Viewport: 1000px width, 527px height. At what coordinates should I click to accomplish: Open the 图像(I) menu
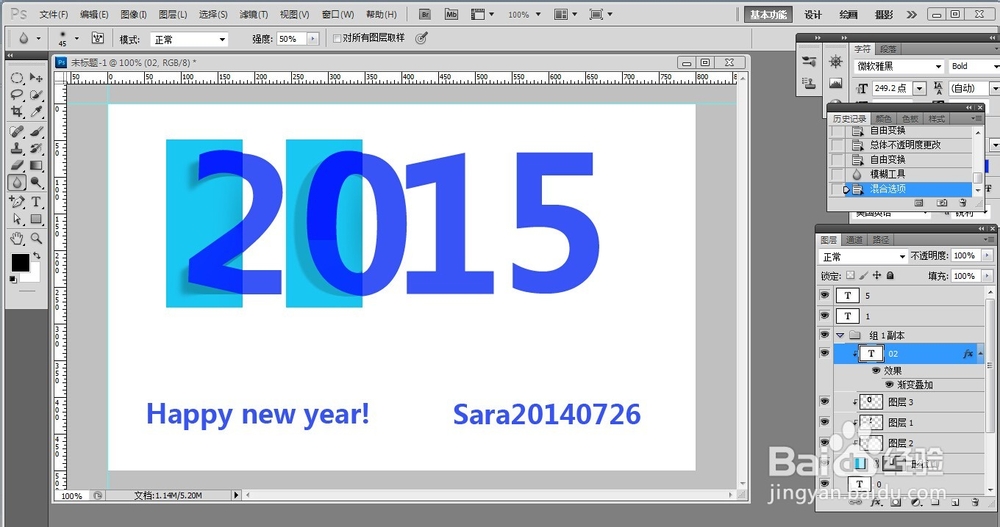click(x=133, y=14)
